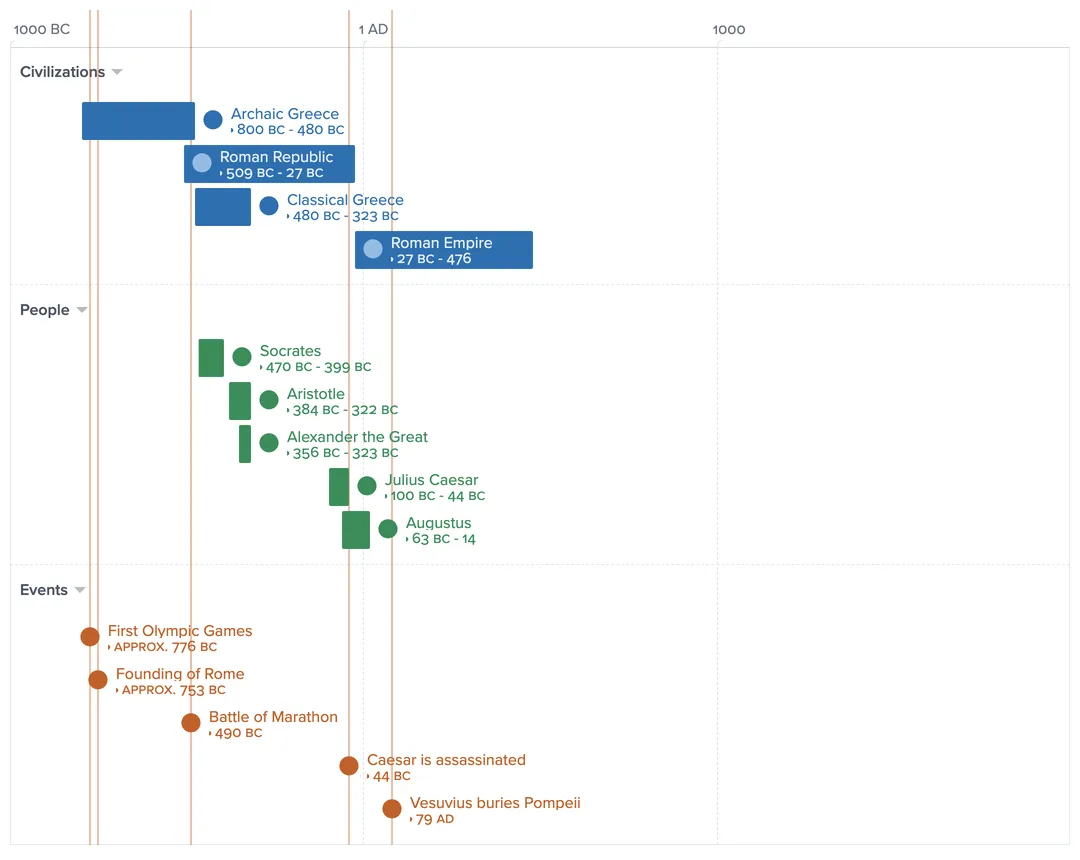This screenshot has height=860, width=1080.
Task: Open the Caesar is assassinated title
Action: (x=446, y=760)
